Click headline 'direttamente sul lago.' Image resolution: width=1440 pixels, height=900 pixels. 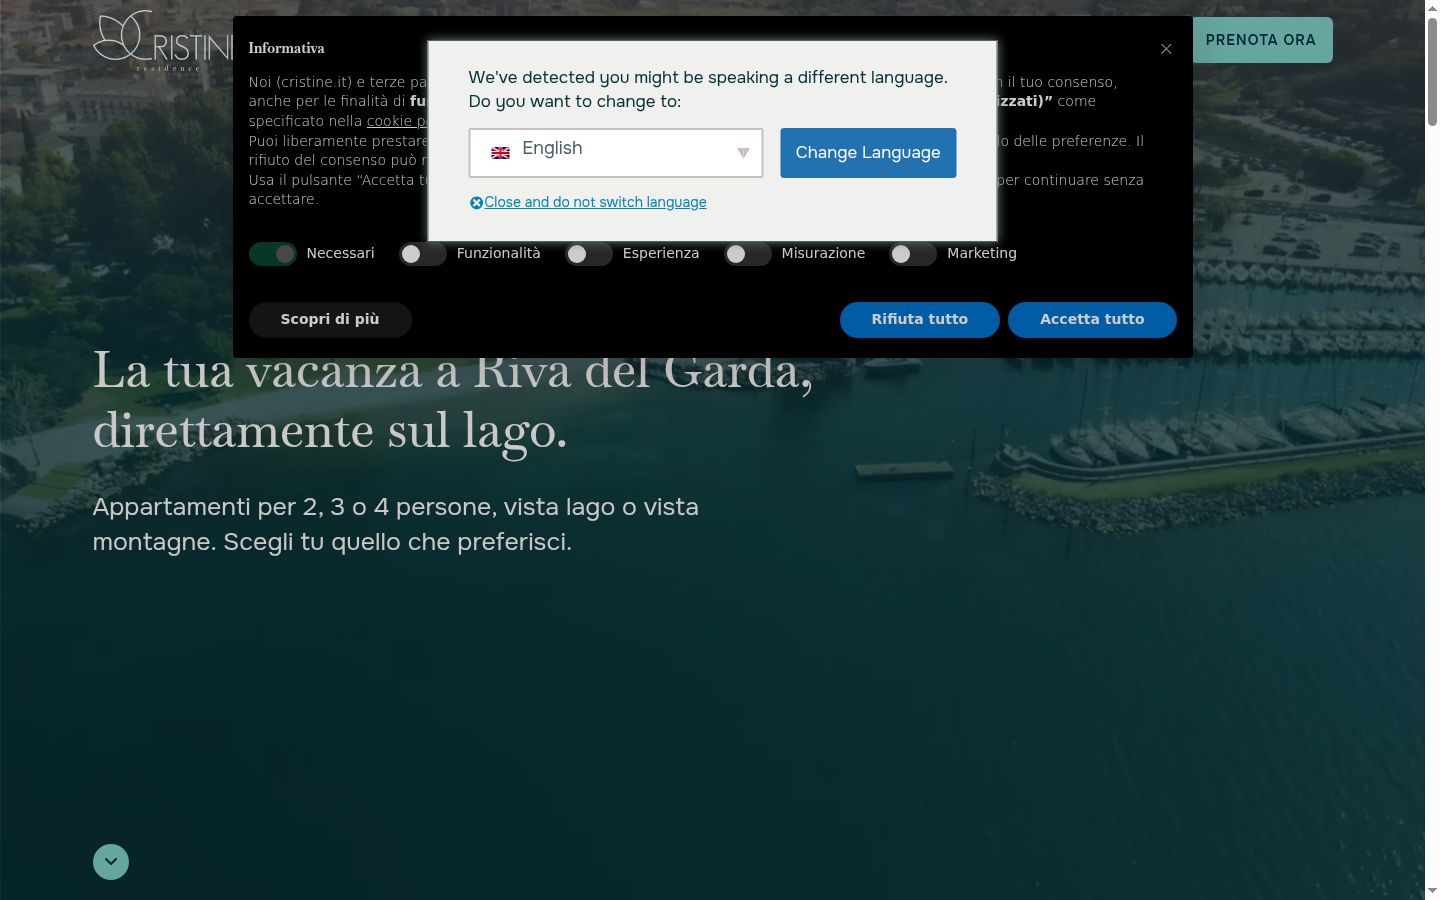[330, 431]
